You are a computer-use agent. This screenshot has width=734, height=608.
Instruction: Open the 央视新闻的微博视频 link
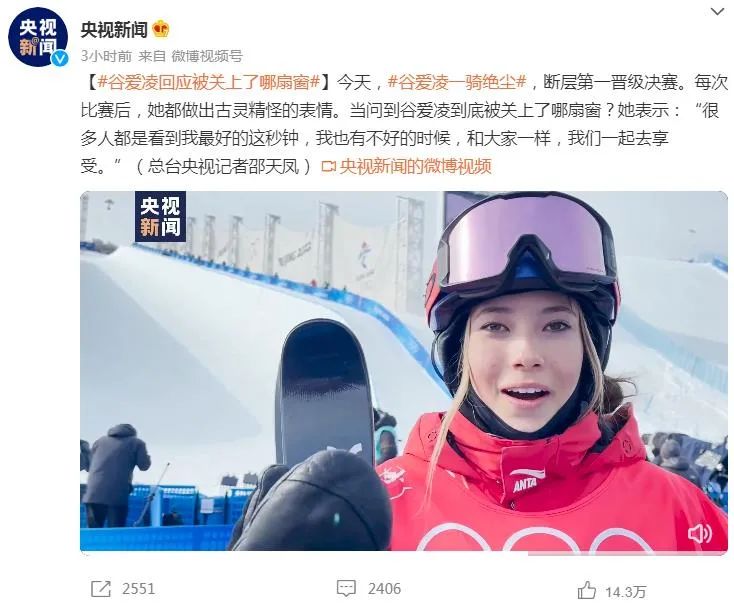coord(416,166)
